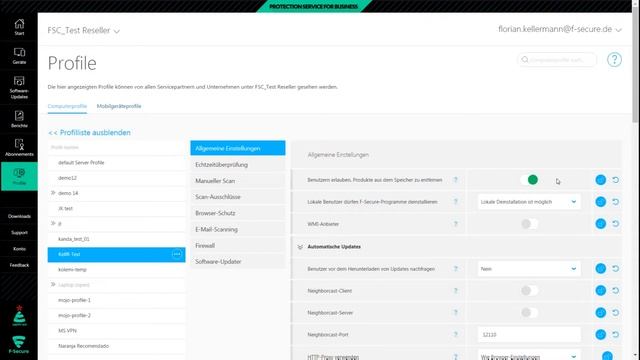Select the mojo-profile-1 row
The width and height of the screenshot is (640, 360).
click(x=116, y=300)
